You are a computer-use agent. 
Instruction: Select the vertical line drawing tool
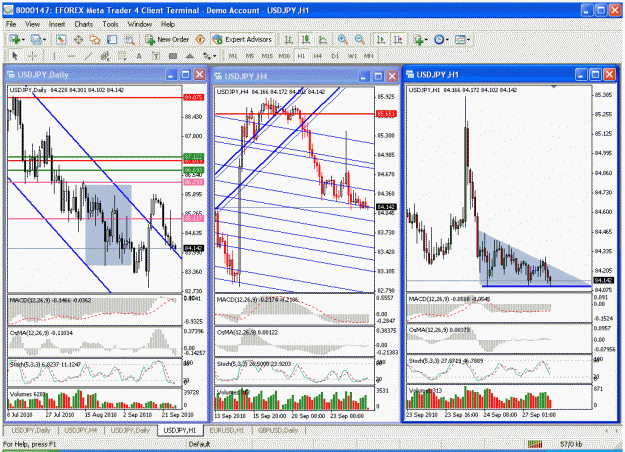(54, 56)
